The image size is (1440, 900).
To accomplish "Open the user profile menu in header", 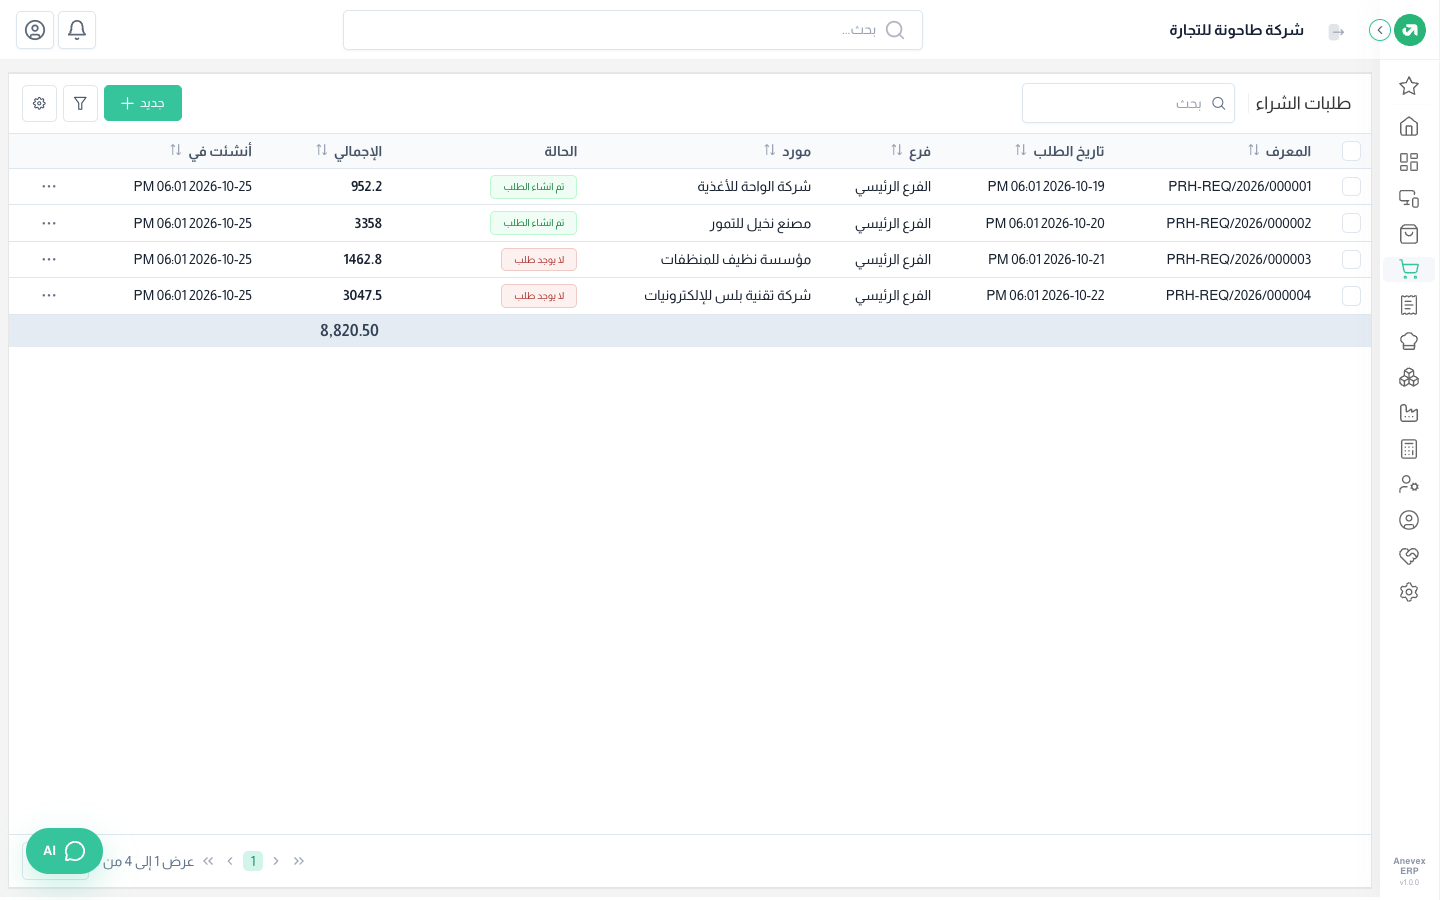I will [35, 30].
